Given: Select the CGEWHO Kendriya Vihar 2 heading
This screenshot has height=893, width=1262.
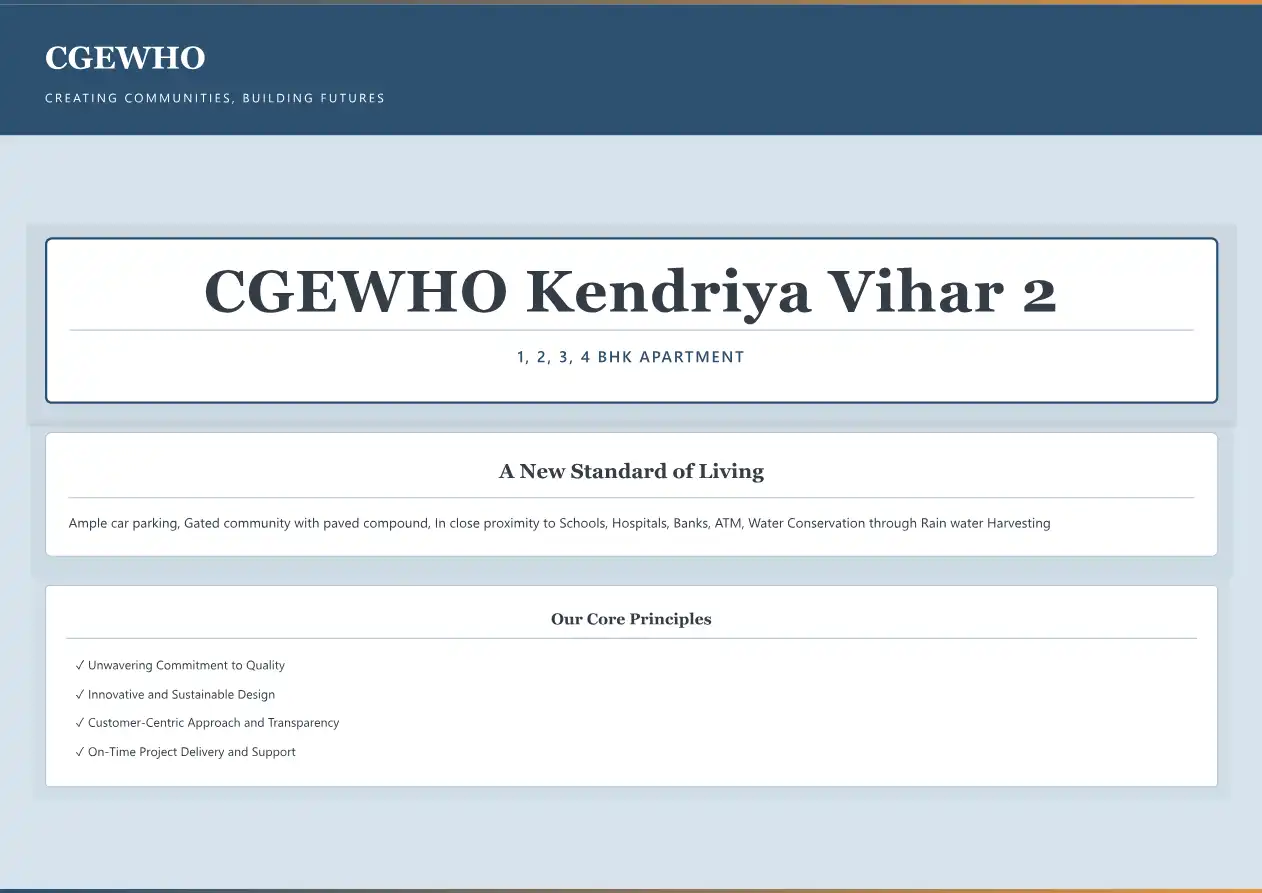Looking at the screenshot, I should [630, 291].
